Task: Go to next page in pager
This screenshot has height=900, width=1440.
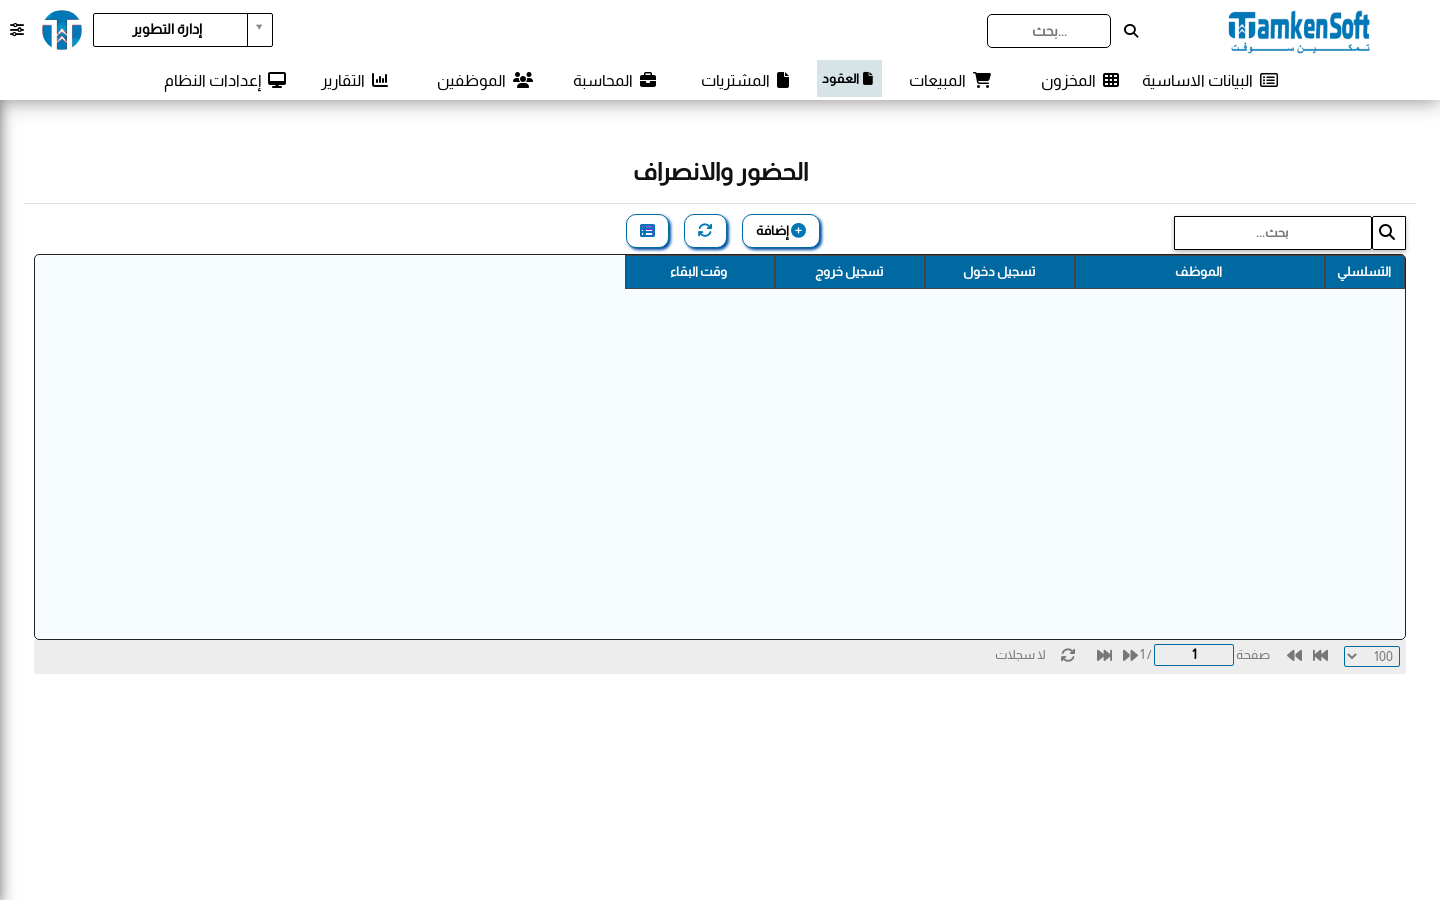Action: coord(1130,655)
